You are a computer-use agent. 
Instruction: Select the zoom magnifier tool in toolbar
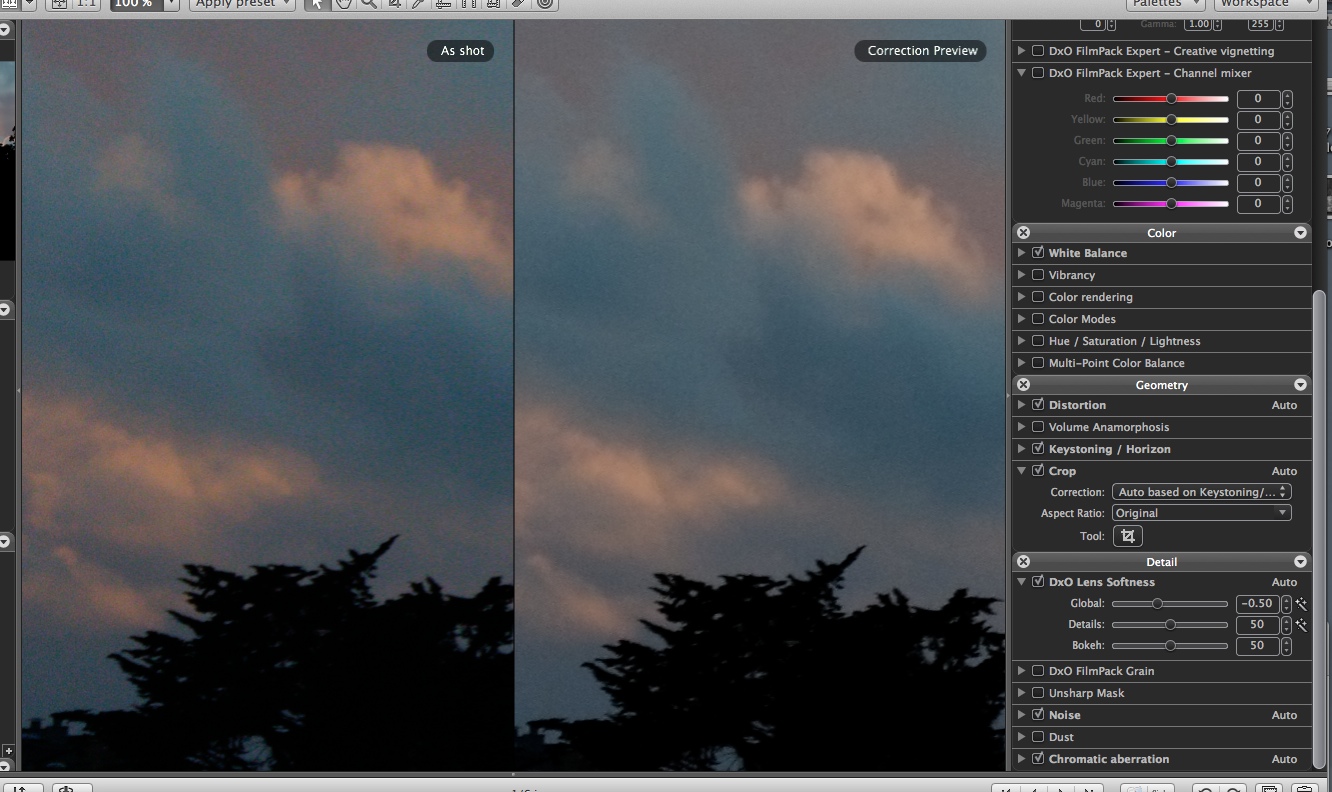[x=369, y=4]
